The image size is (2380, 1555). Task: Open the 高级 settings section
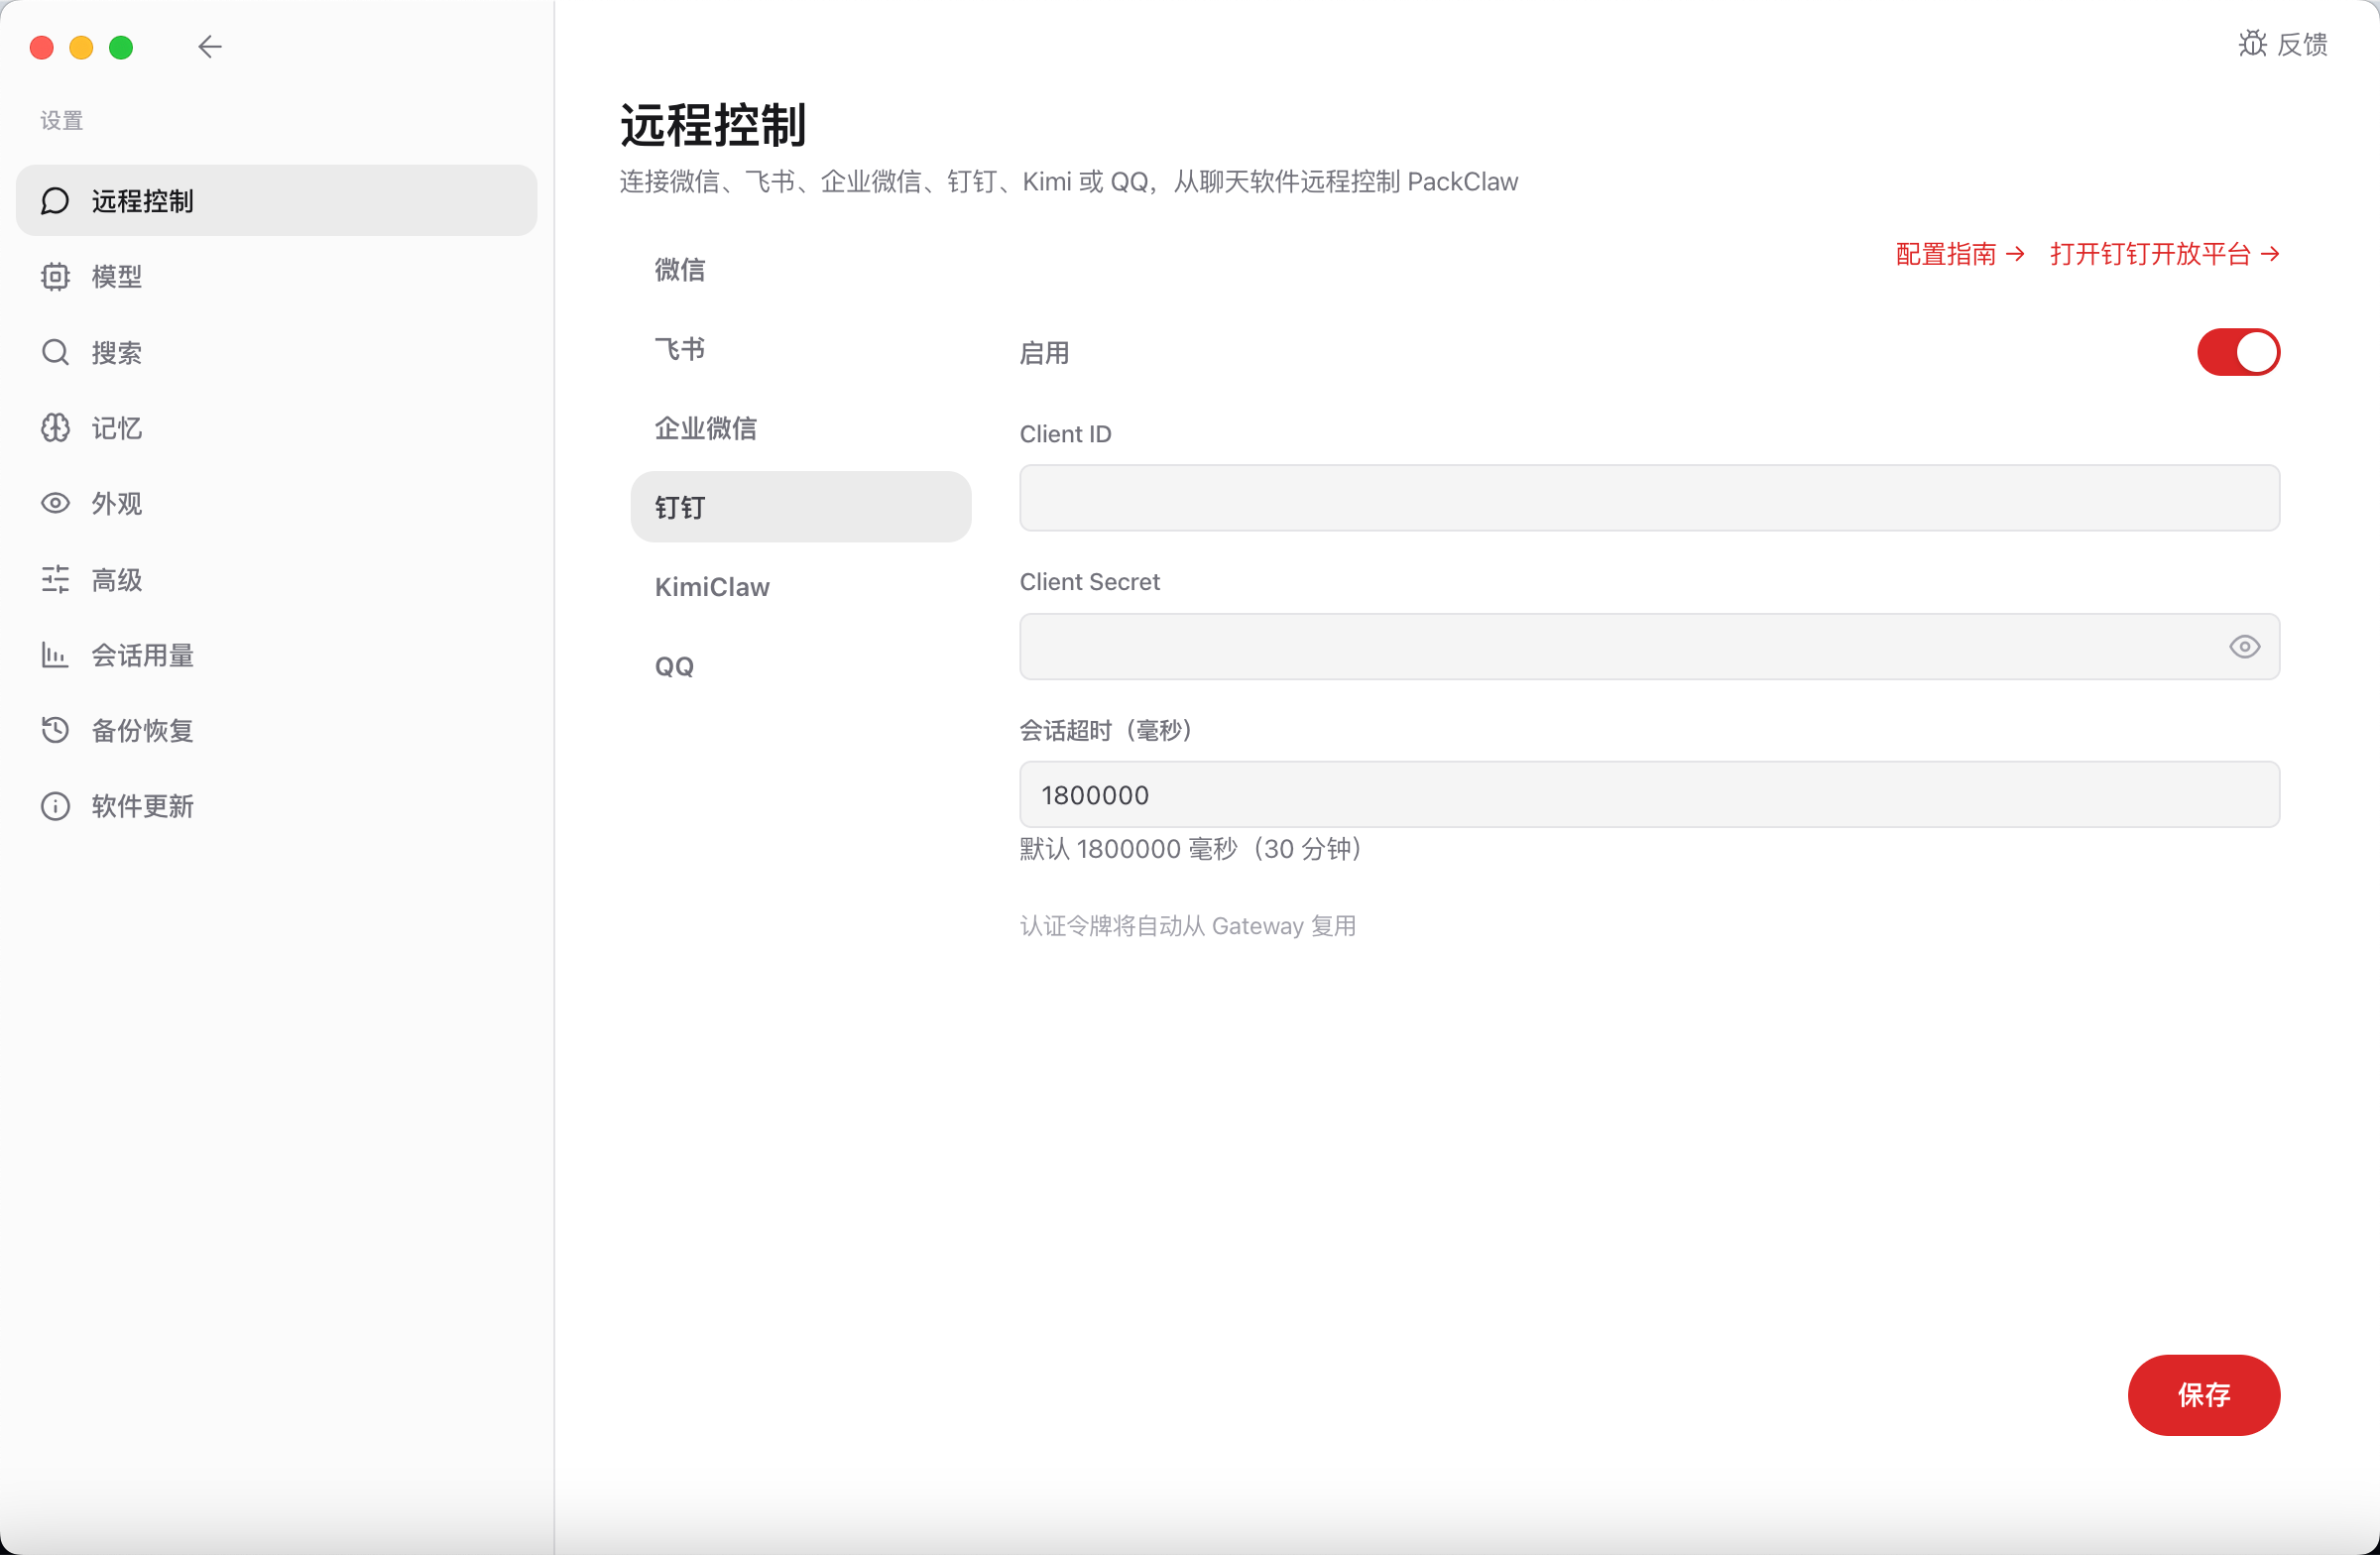coord(276,580)
